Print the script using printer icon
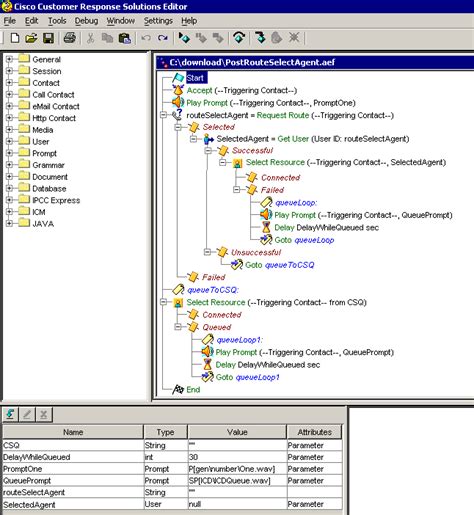 pos(70,38)
